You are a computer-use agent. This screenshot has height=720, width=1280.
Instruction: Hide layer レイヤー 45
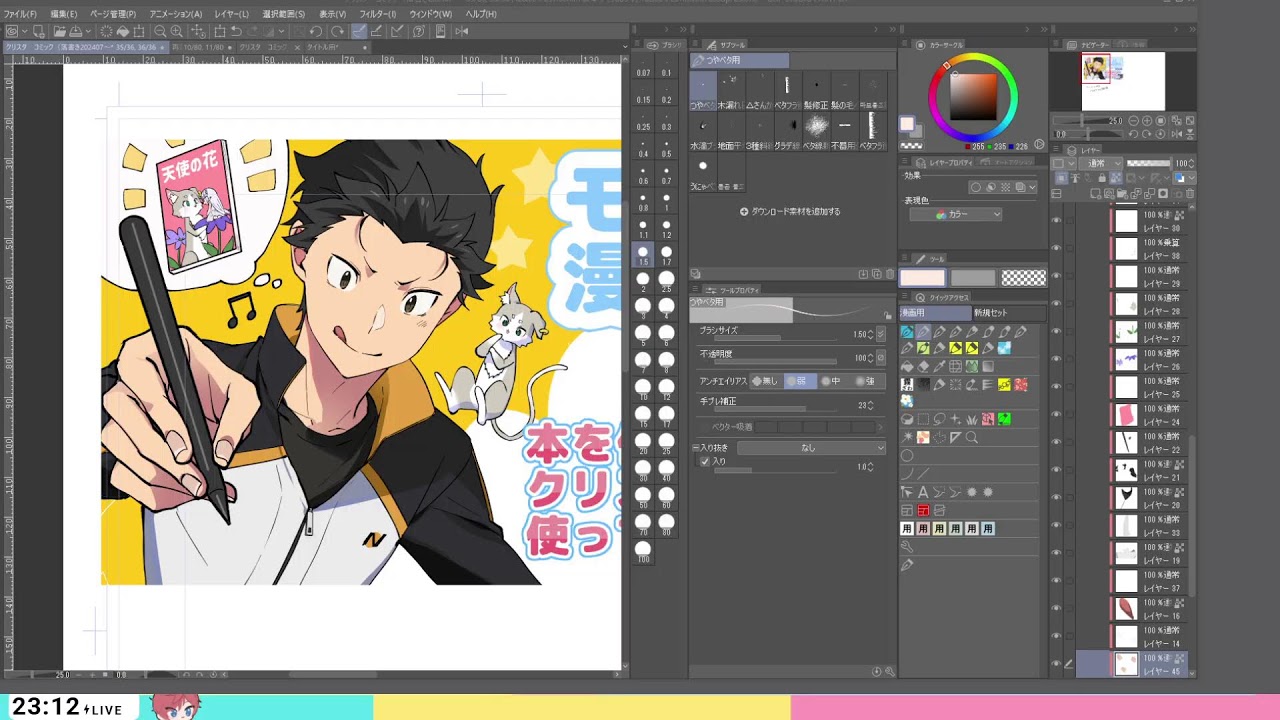1056,664
